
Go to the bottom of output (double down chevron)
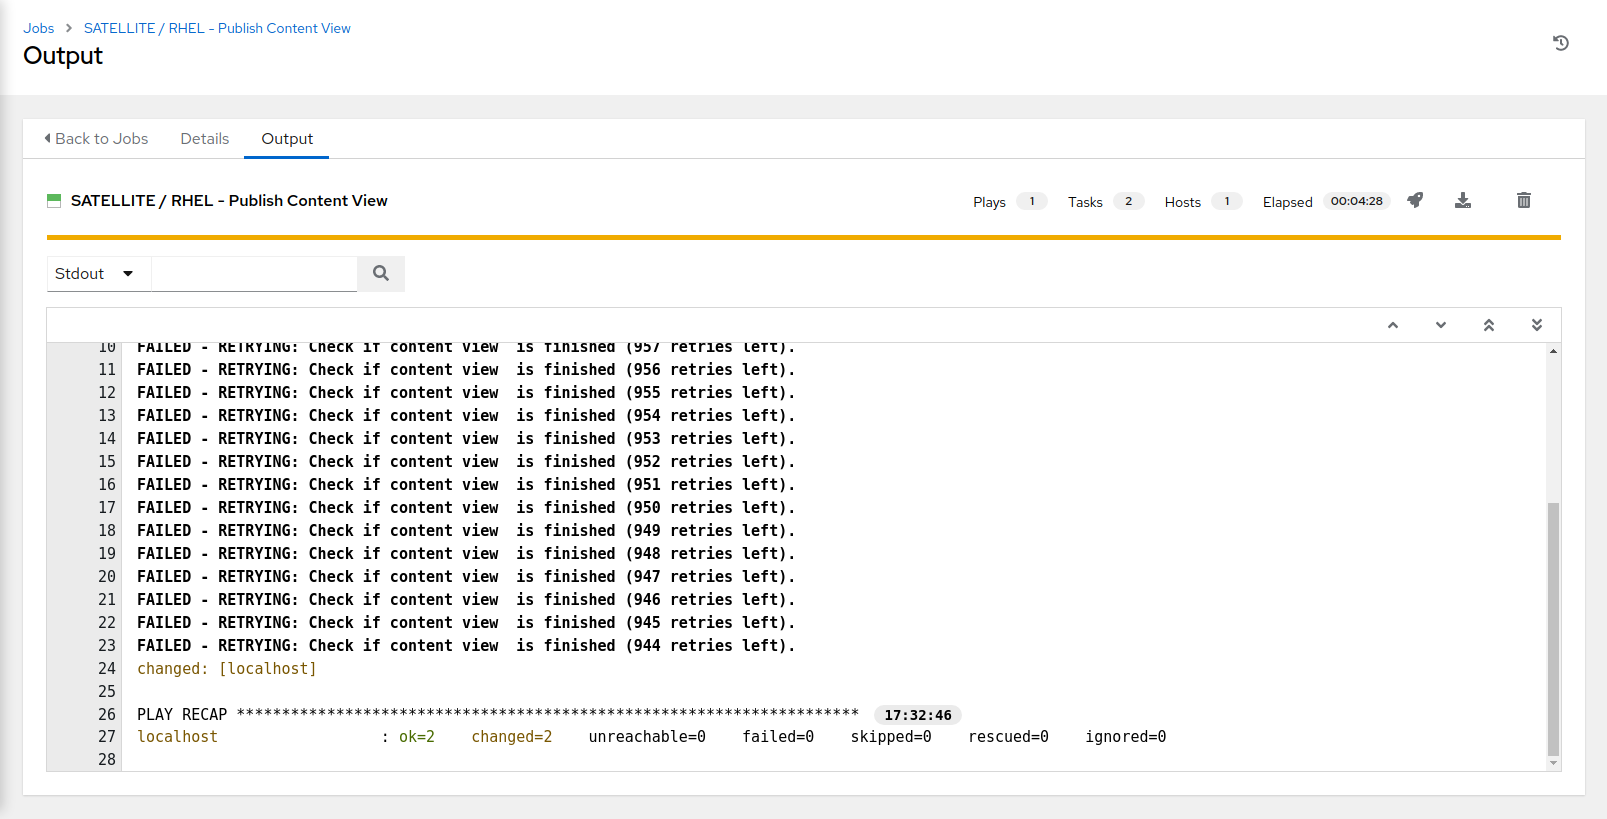1537,325
